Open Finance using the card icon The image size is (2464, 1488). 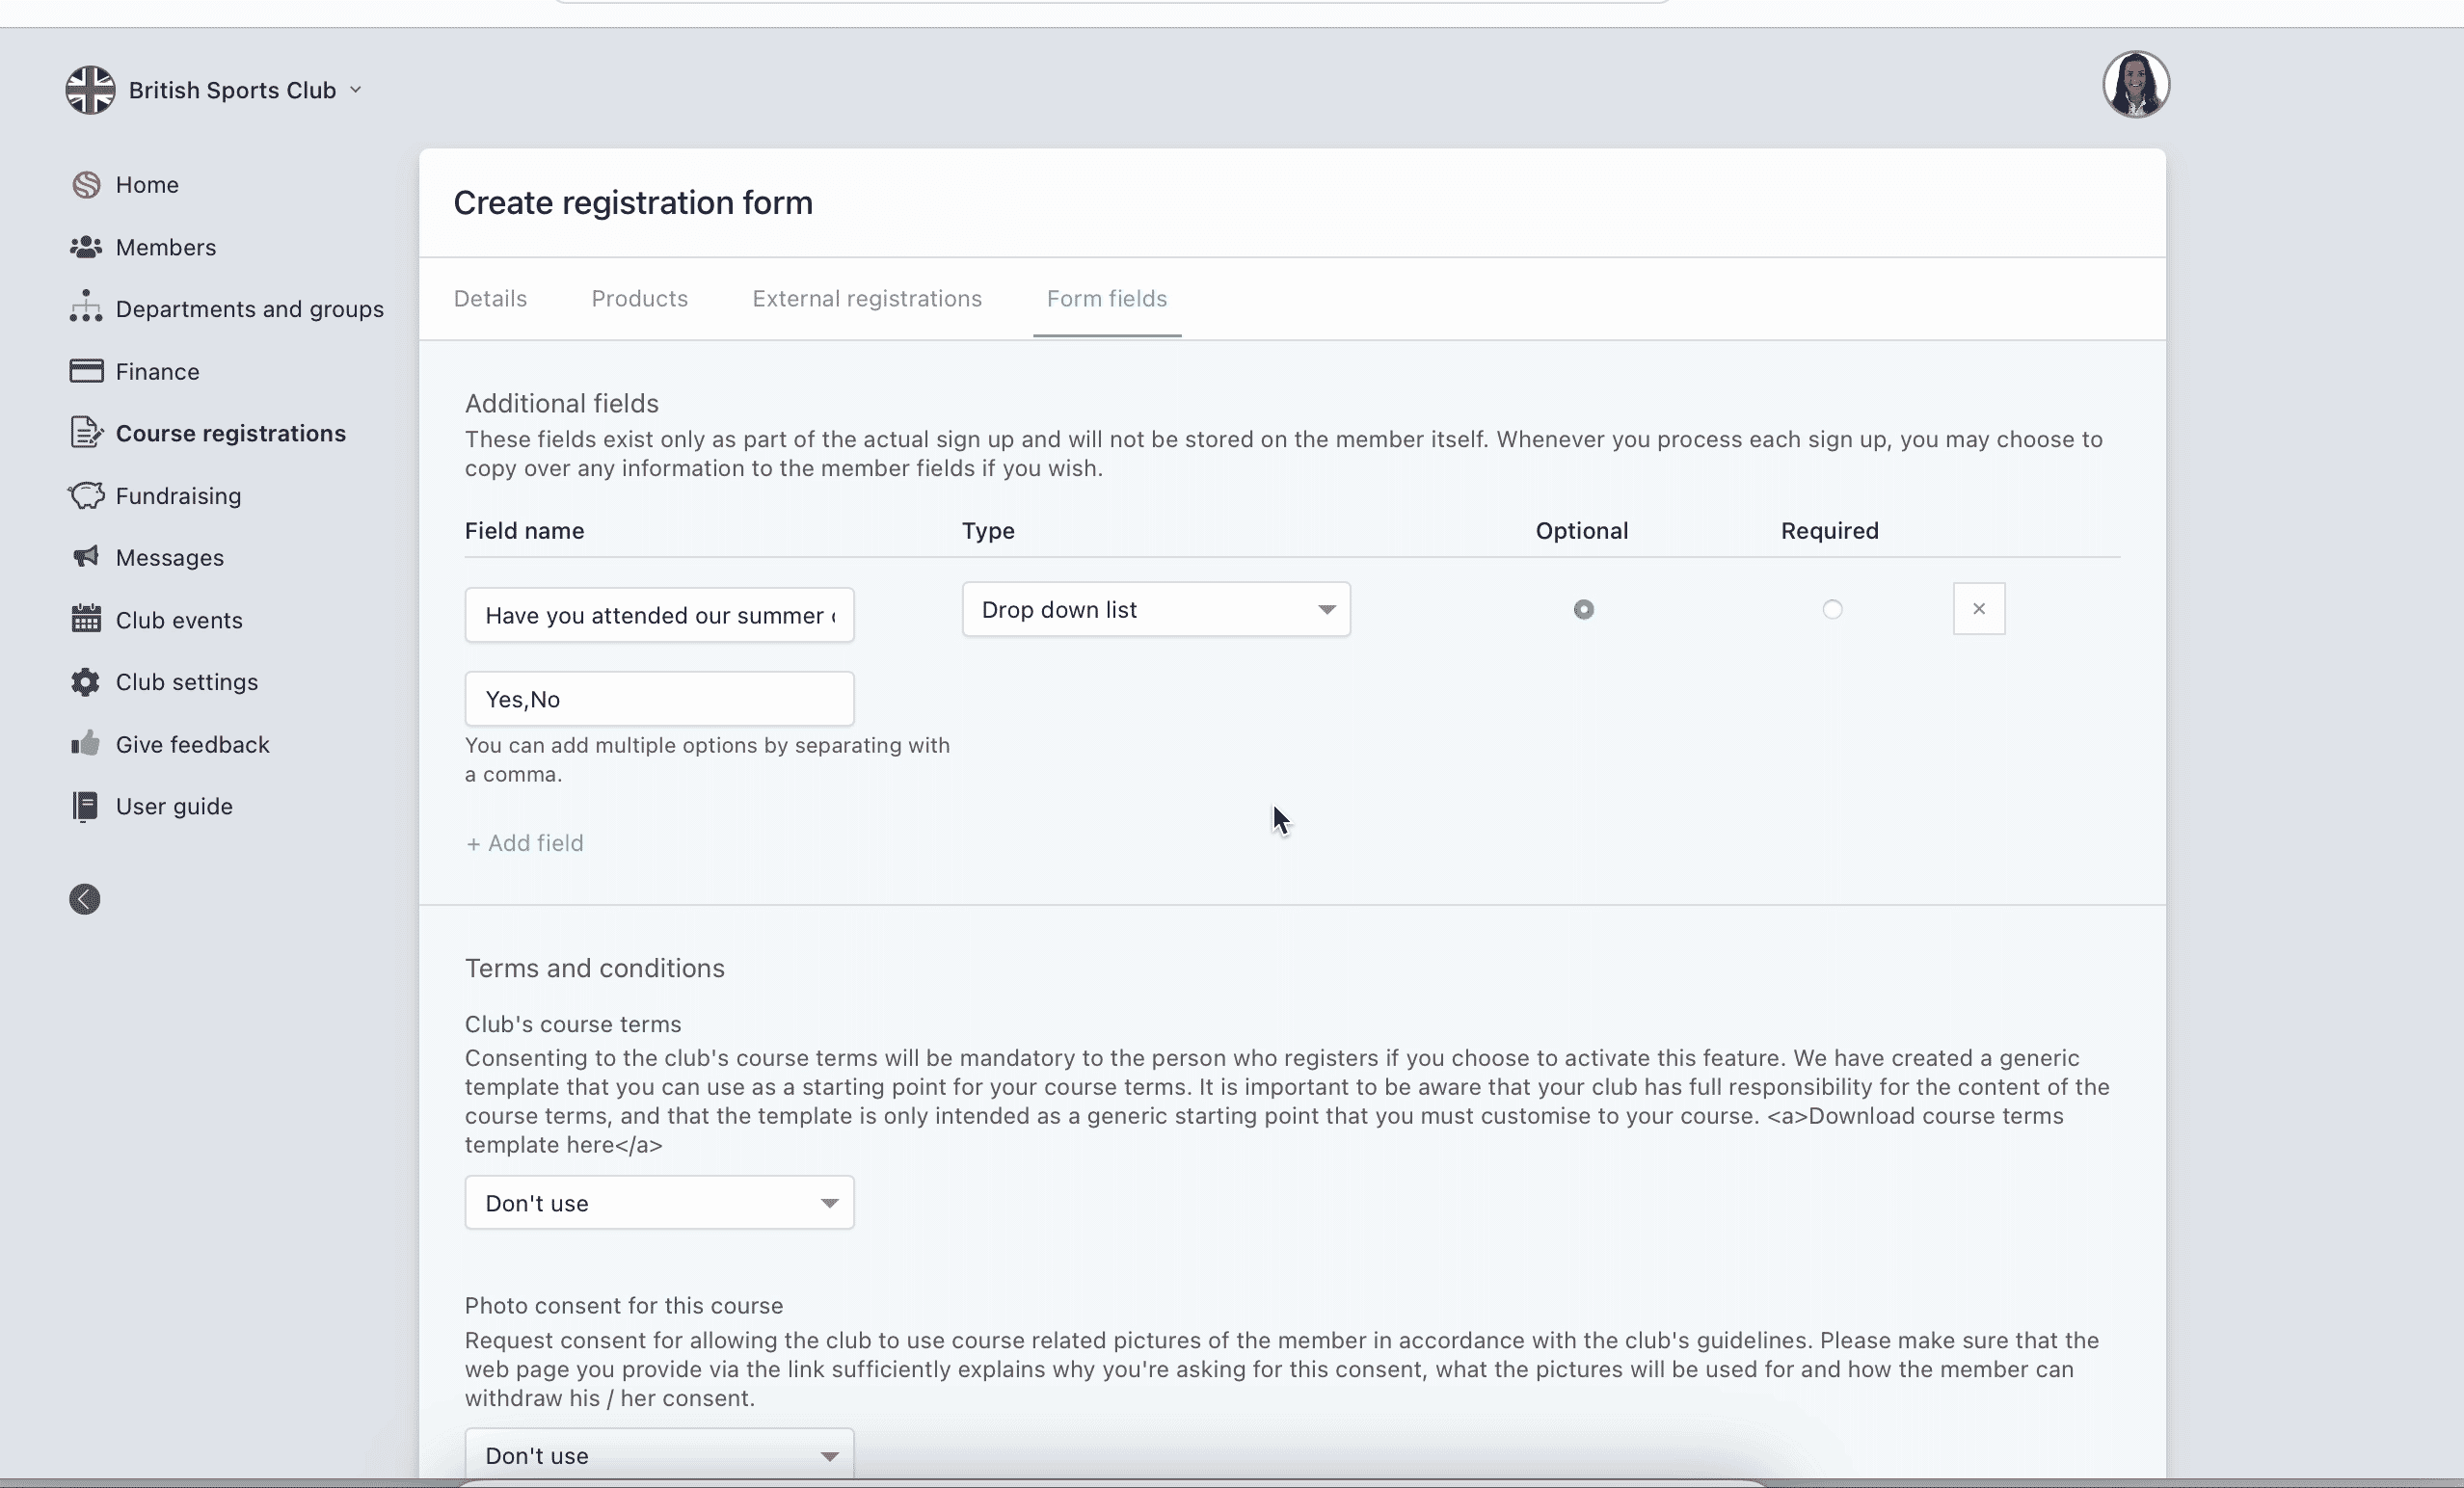click(86, 371)
